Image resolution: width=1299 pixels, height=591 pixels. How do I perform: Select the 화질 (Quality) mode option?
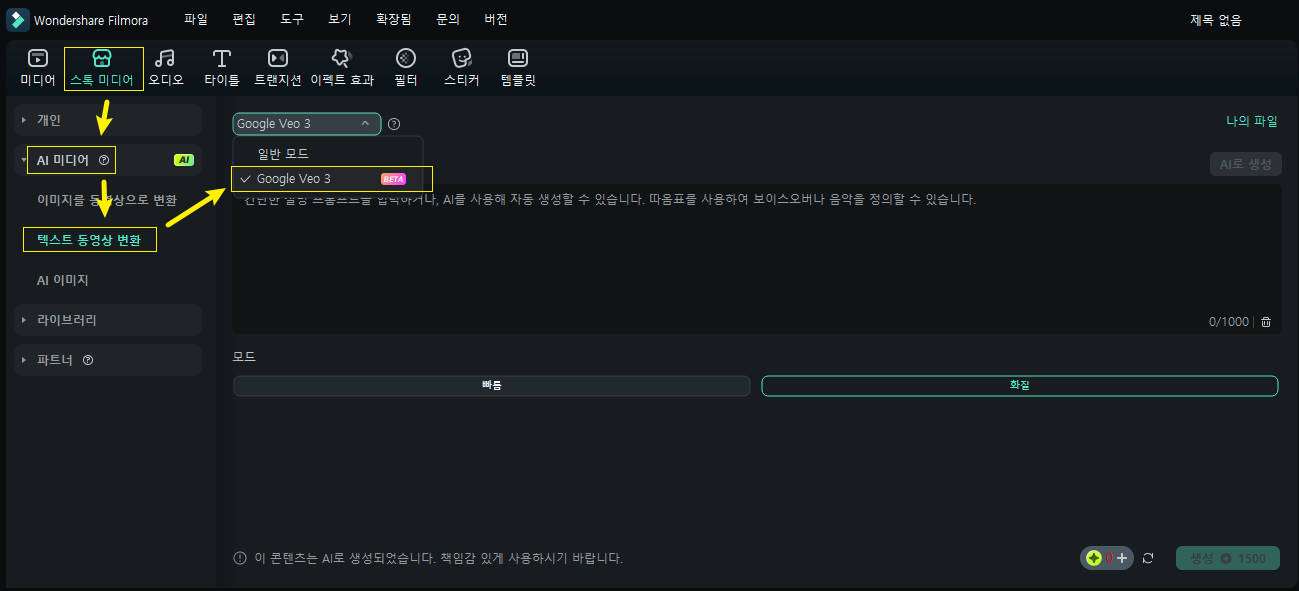point(1019,386)
